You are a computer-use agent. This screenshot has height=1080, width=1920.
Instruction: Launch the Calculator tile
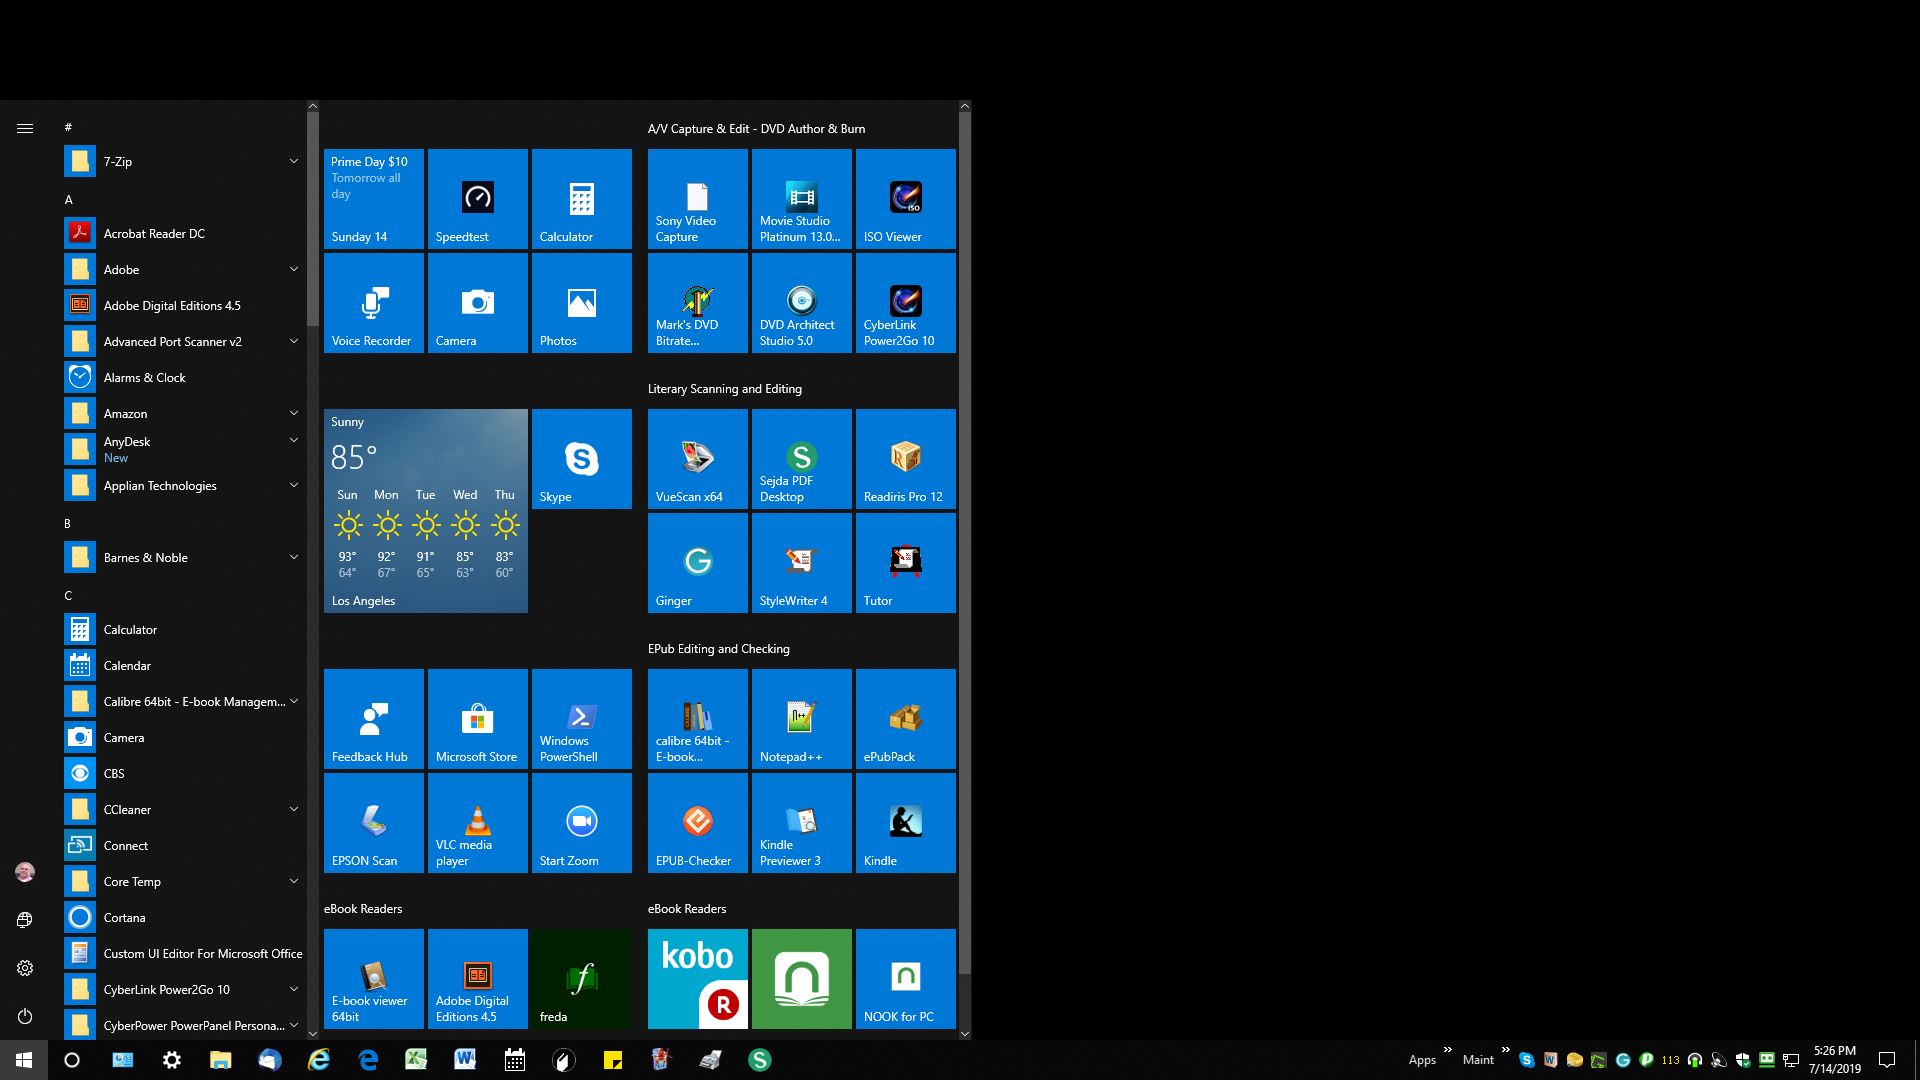click(x=581, y=199)
